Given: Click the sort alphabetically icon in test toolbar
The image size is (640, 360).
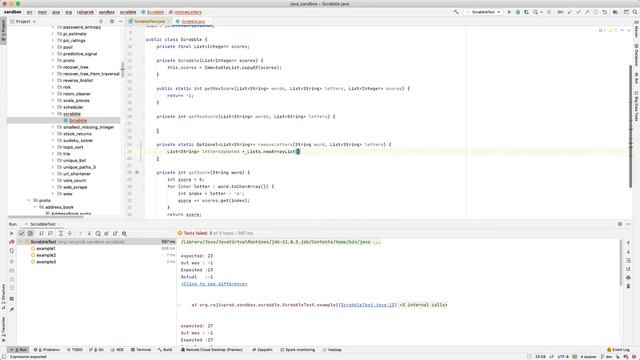Looking at the screenshot, I should coord(41,233).
